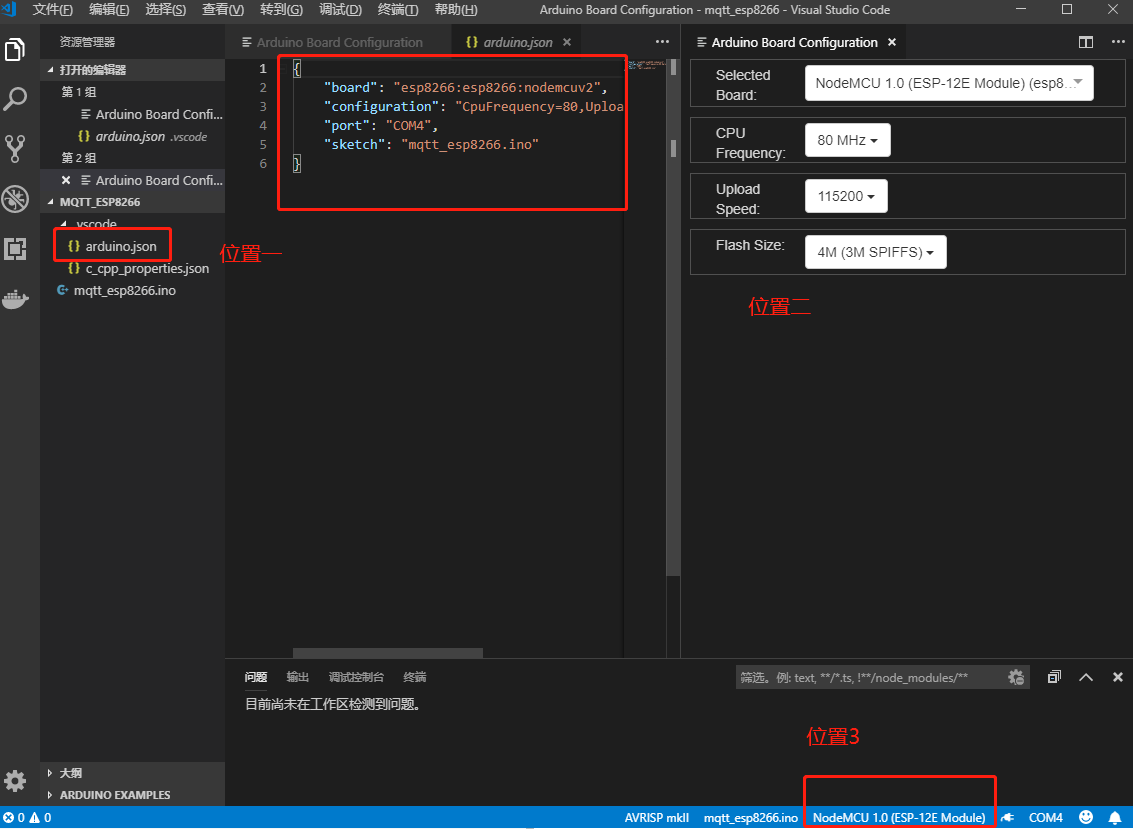
Task: Open the 转到(G) menu
Action: [281, 10]
